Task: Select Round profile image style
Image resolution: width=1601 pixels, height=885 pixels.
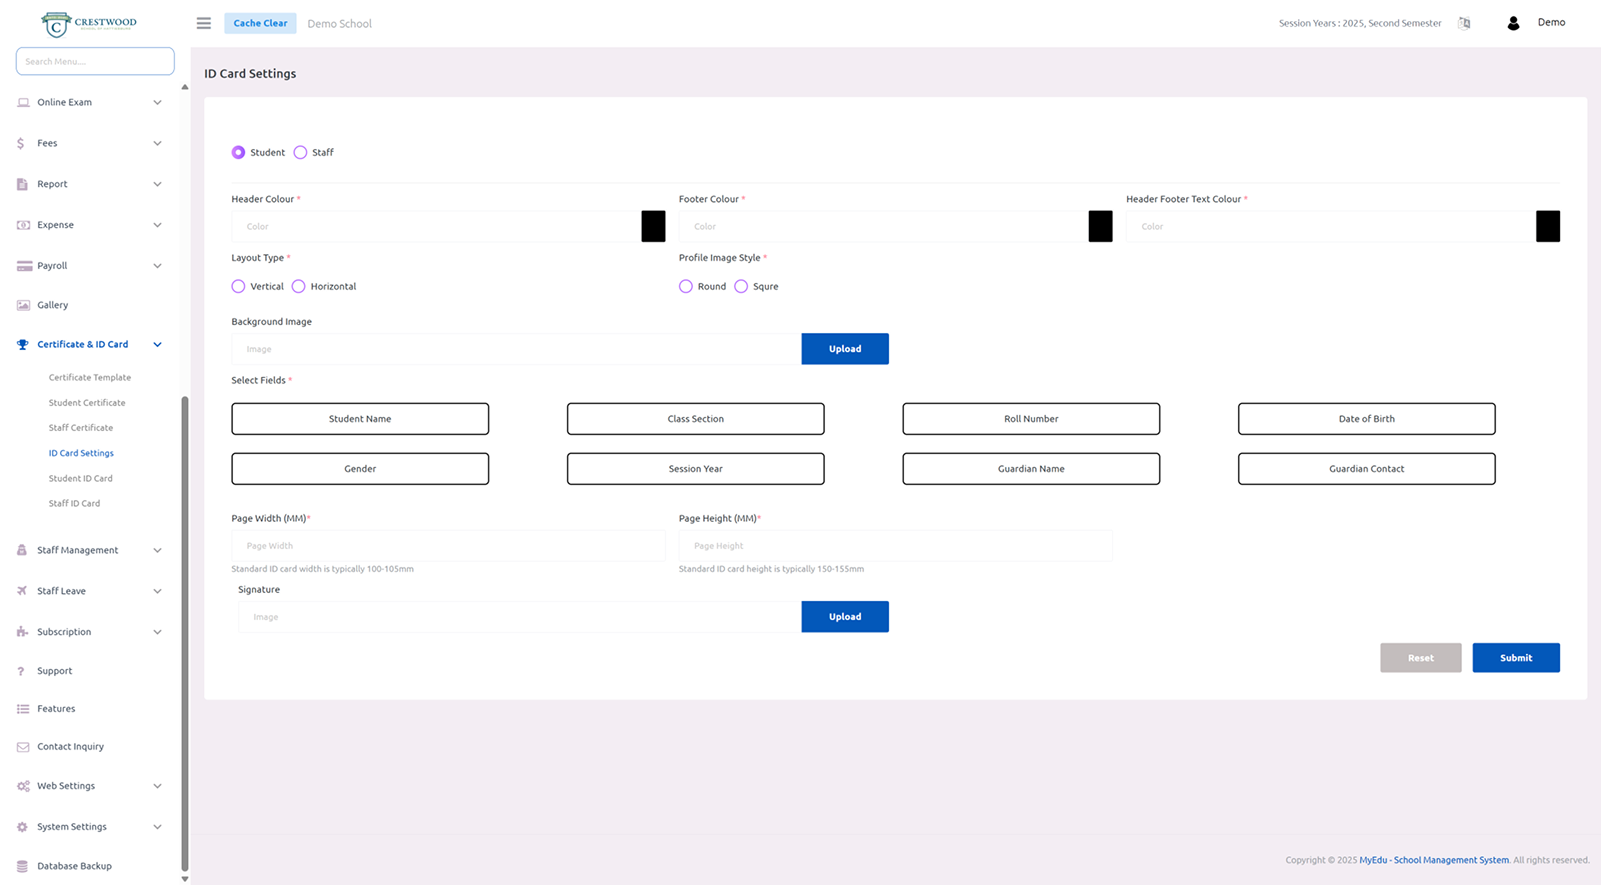Action: click(686, 287)
